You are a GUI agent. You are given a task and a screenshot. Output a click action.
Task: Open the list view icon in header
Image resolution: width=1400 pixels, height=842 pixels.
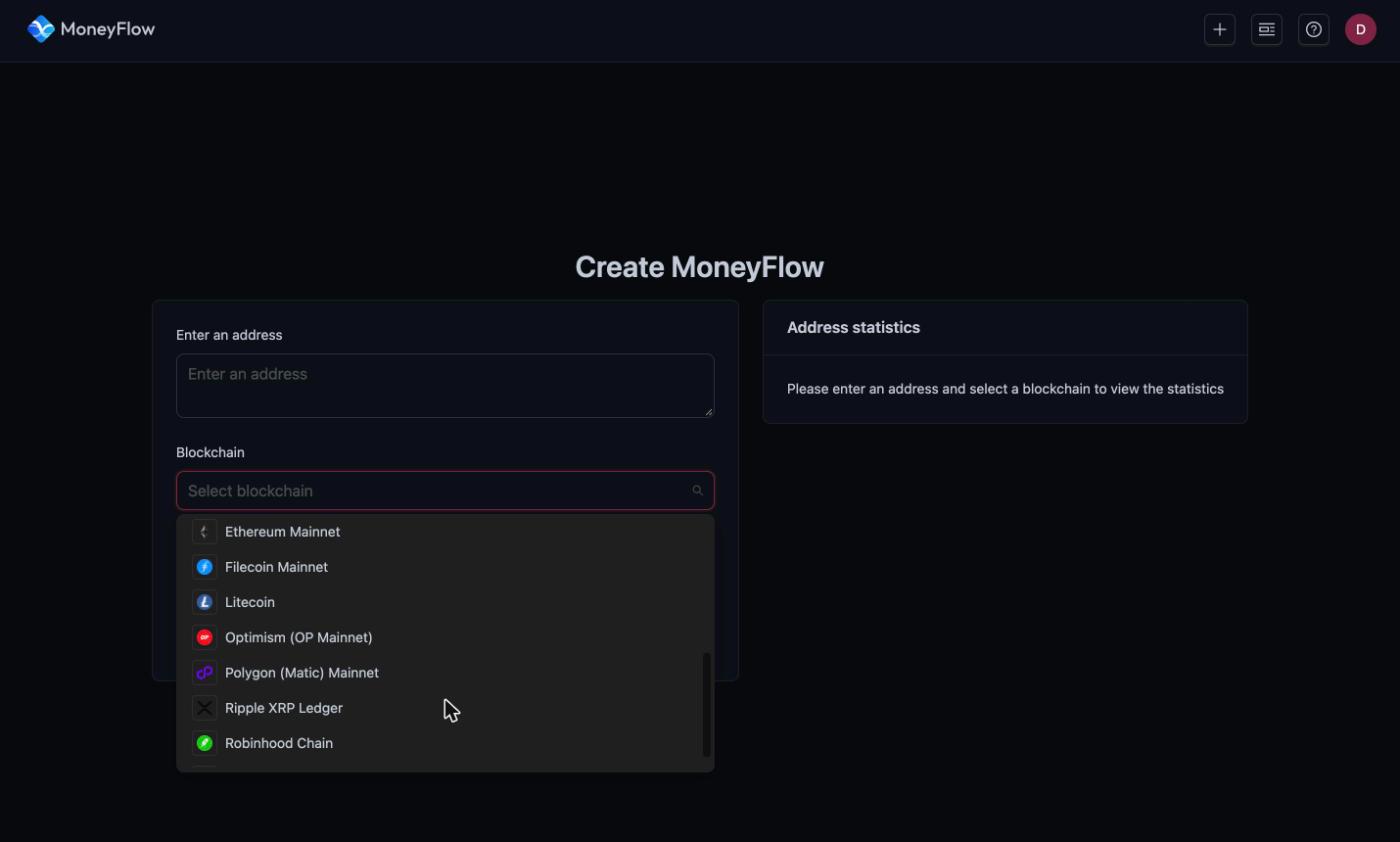[x=1266, y=29]
